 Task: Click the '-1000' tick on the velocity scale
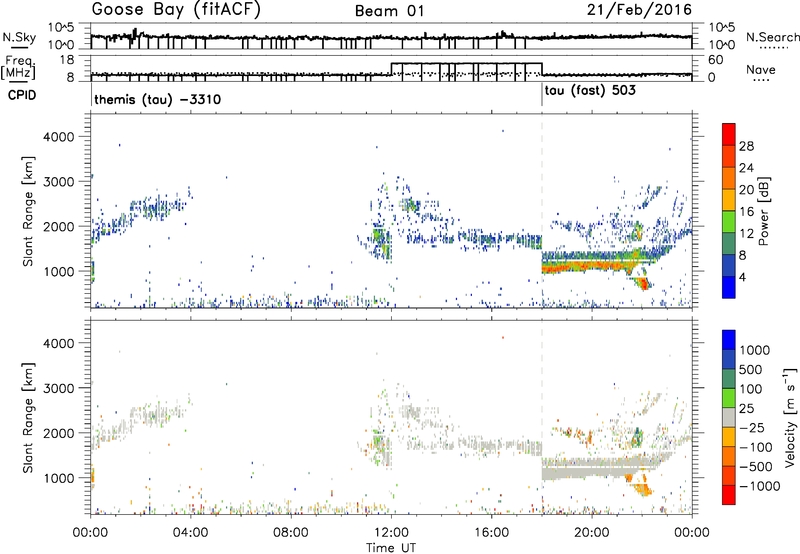click(759, 486)
